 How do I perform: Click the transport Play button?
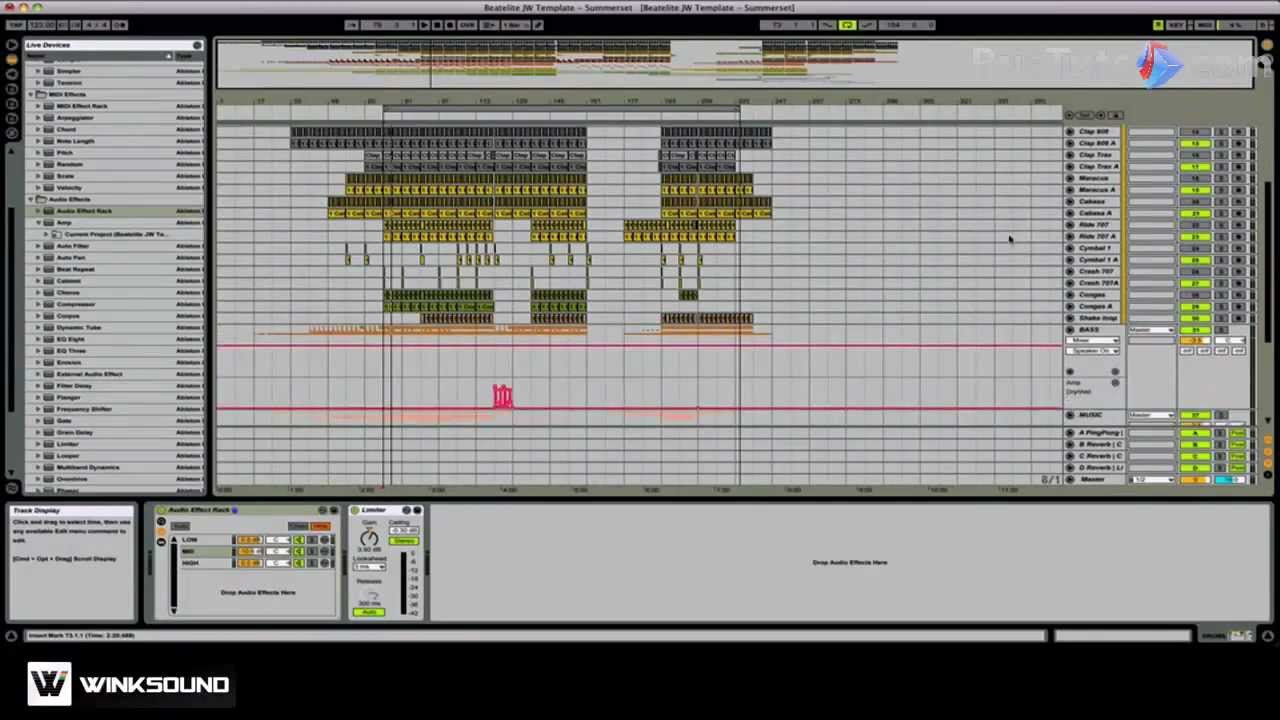[x=424, y=25]
